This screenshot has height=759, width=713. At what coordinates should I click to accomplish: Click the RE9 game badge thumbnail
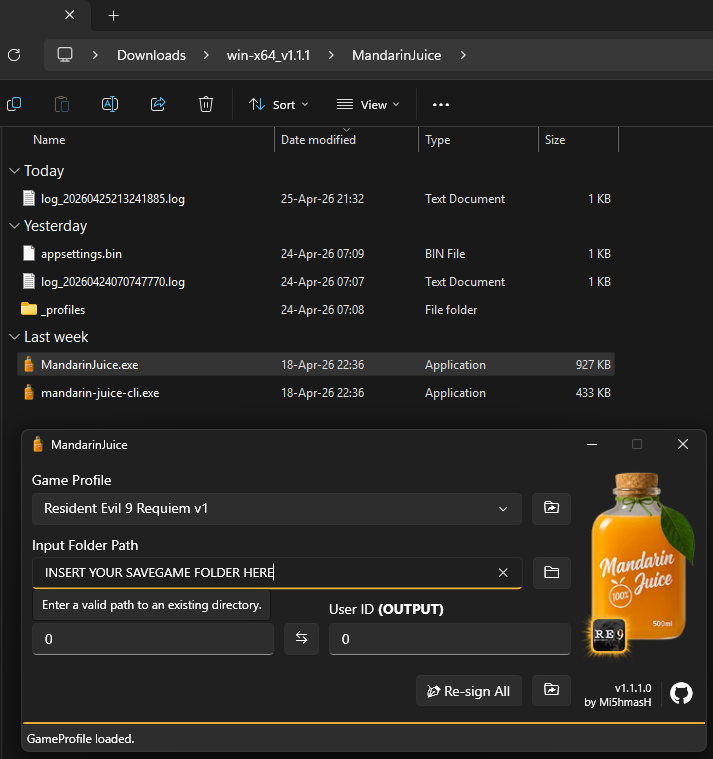[x=609, y=635]
